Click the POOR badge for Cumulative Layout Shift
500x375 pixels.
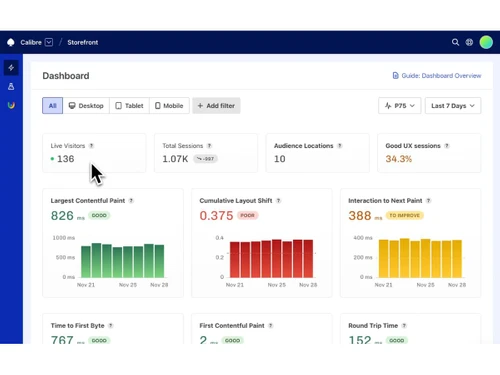click(x=248, y=215)
